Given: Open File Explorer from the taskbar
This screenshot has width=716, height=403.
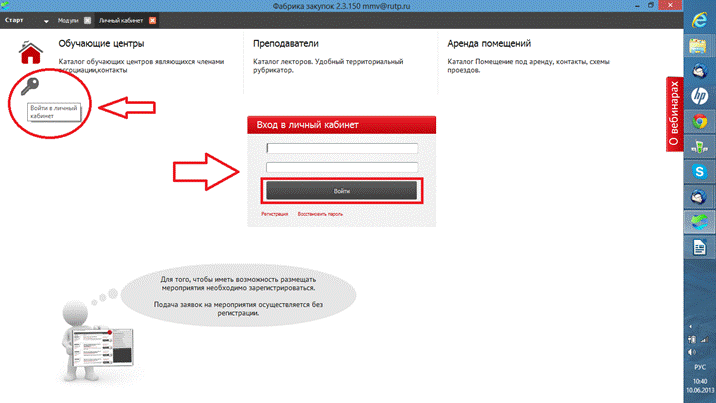Looking at the screenshot, I should coord(699,46).
